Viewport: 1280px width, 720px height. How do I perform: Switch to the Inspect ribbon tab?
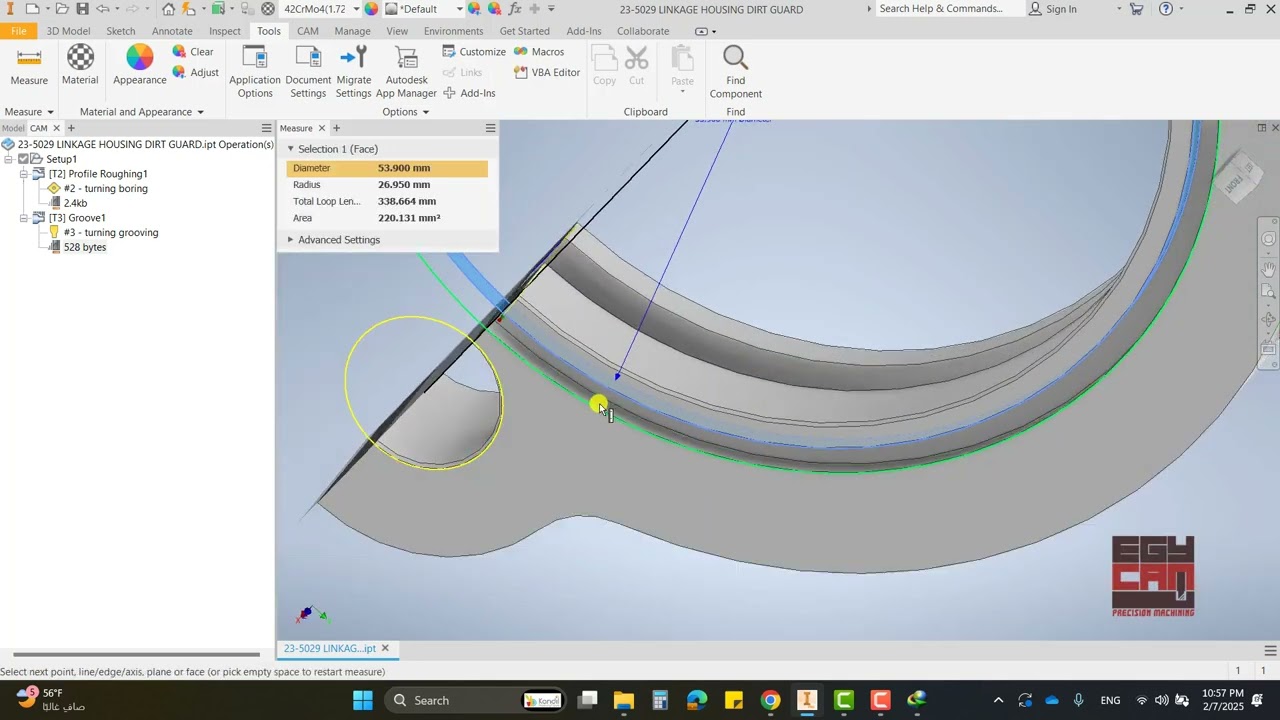[x=225, y=31]
